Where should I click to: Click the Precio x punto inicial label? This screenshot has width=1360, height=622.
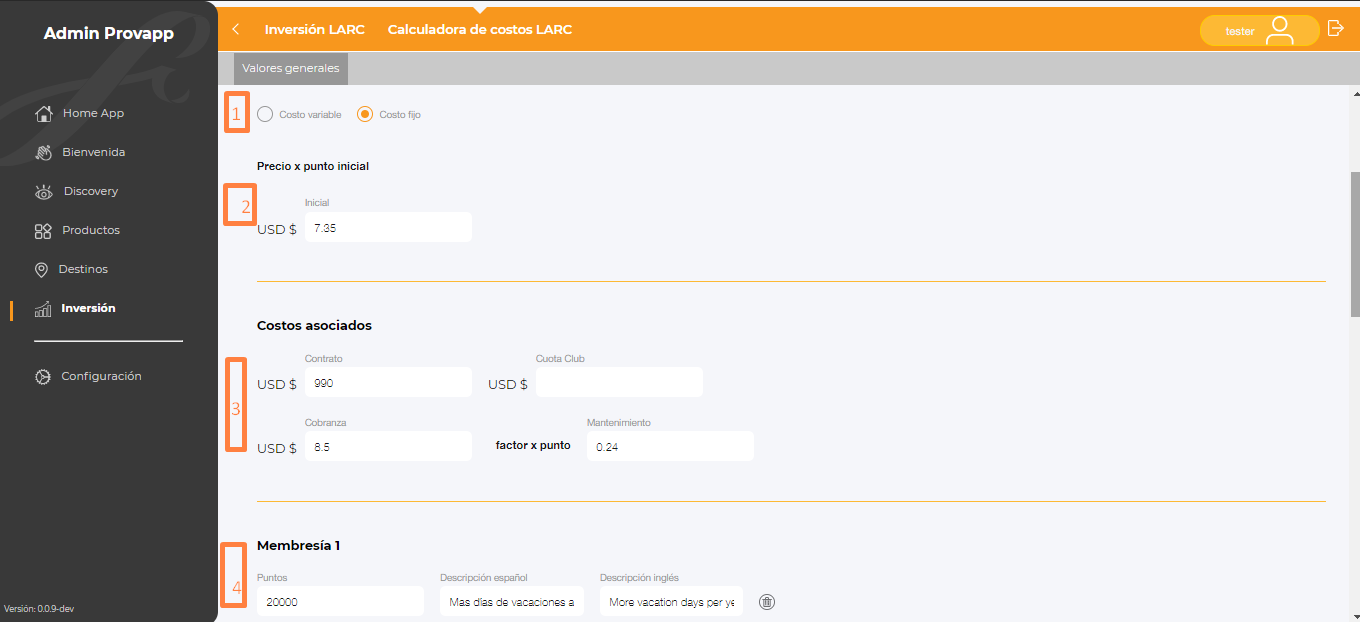(313, 166)
